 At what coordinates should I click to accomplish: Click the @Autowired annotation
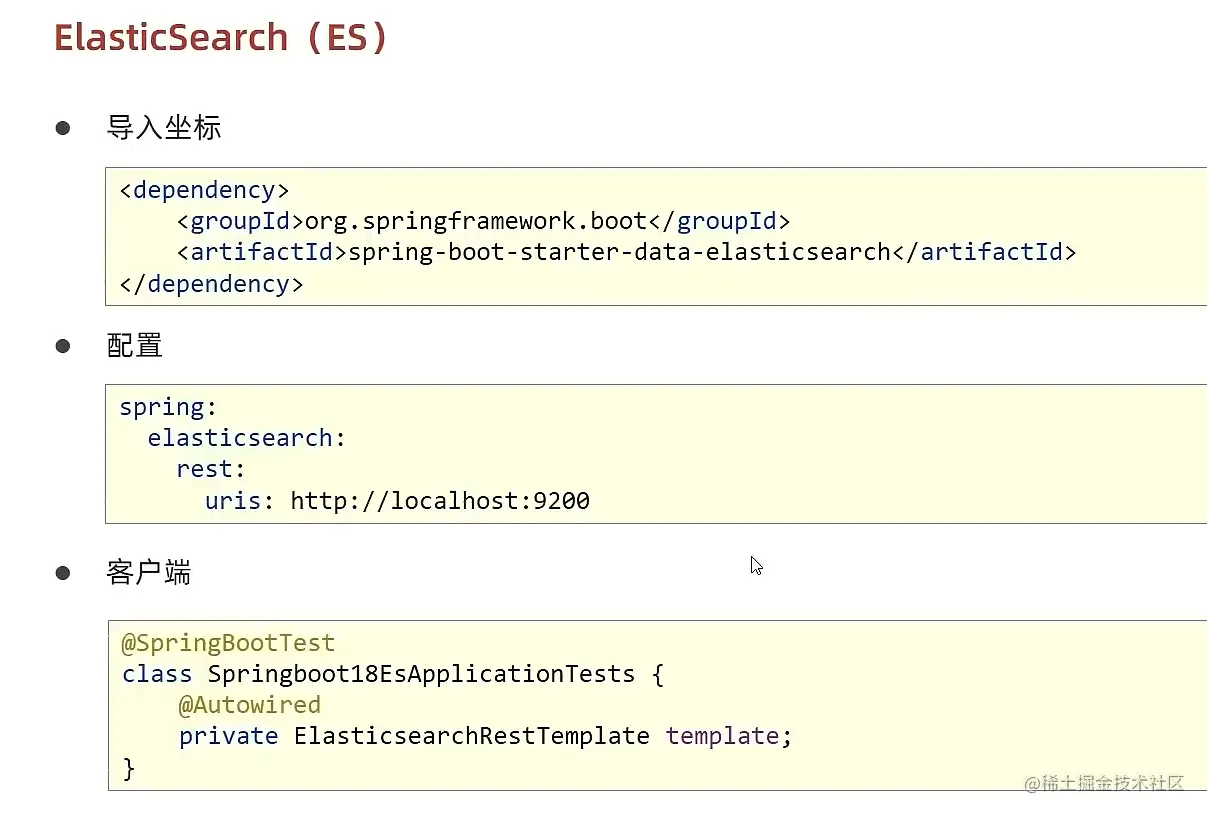click(249, 705)
